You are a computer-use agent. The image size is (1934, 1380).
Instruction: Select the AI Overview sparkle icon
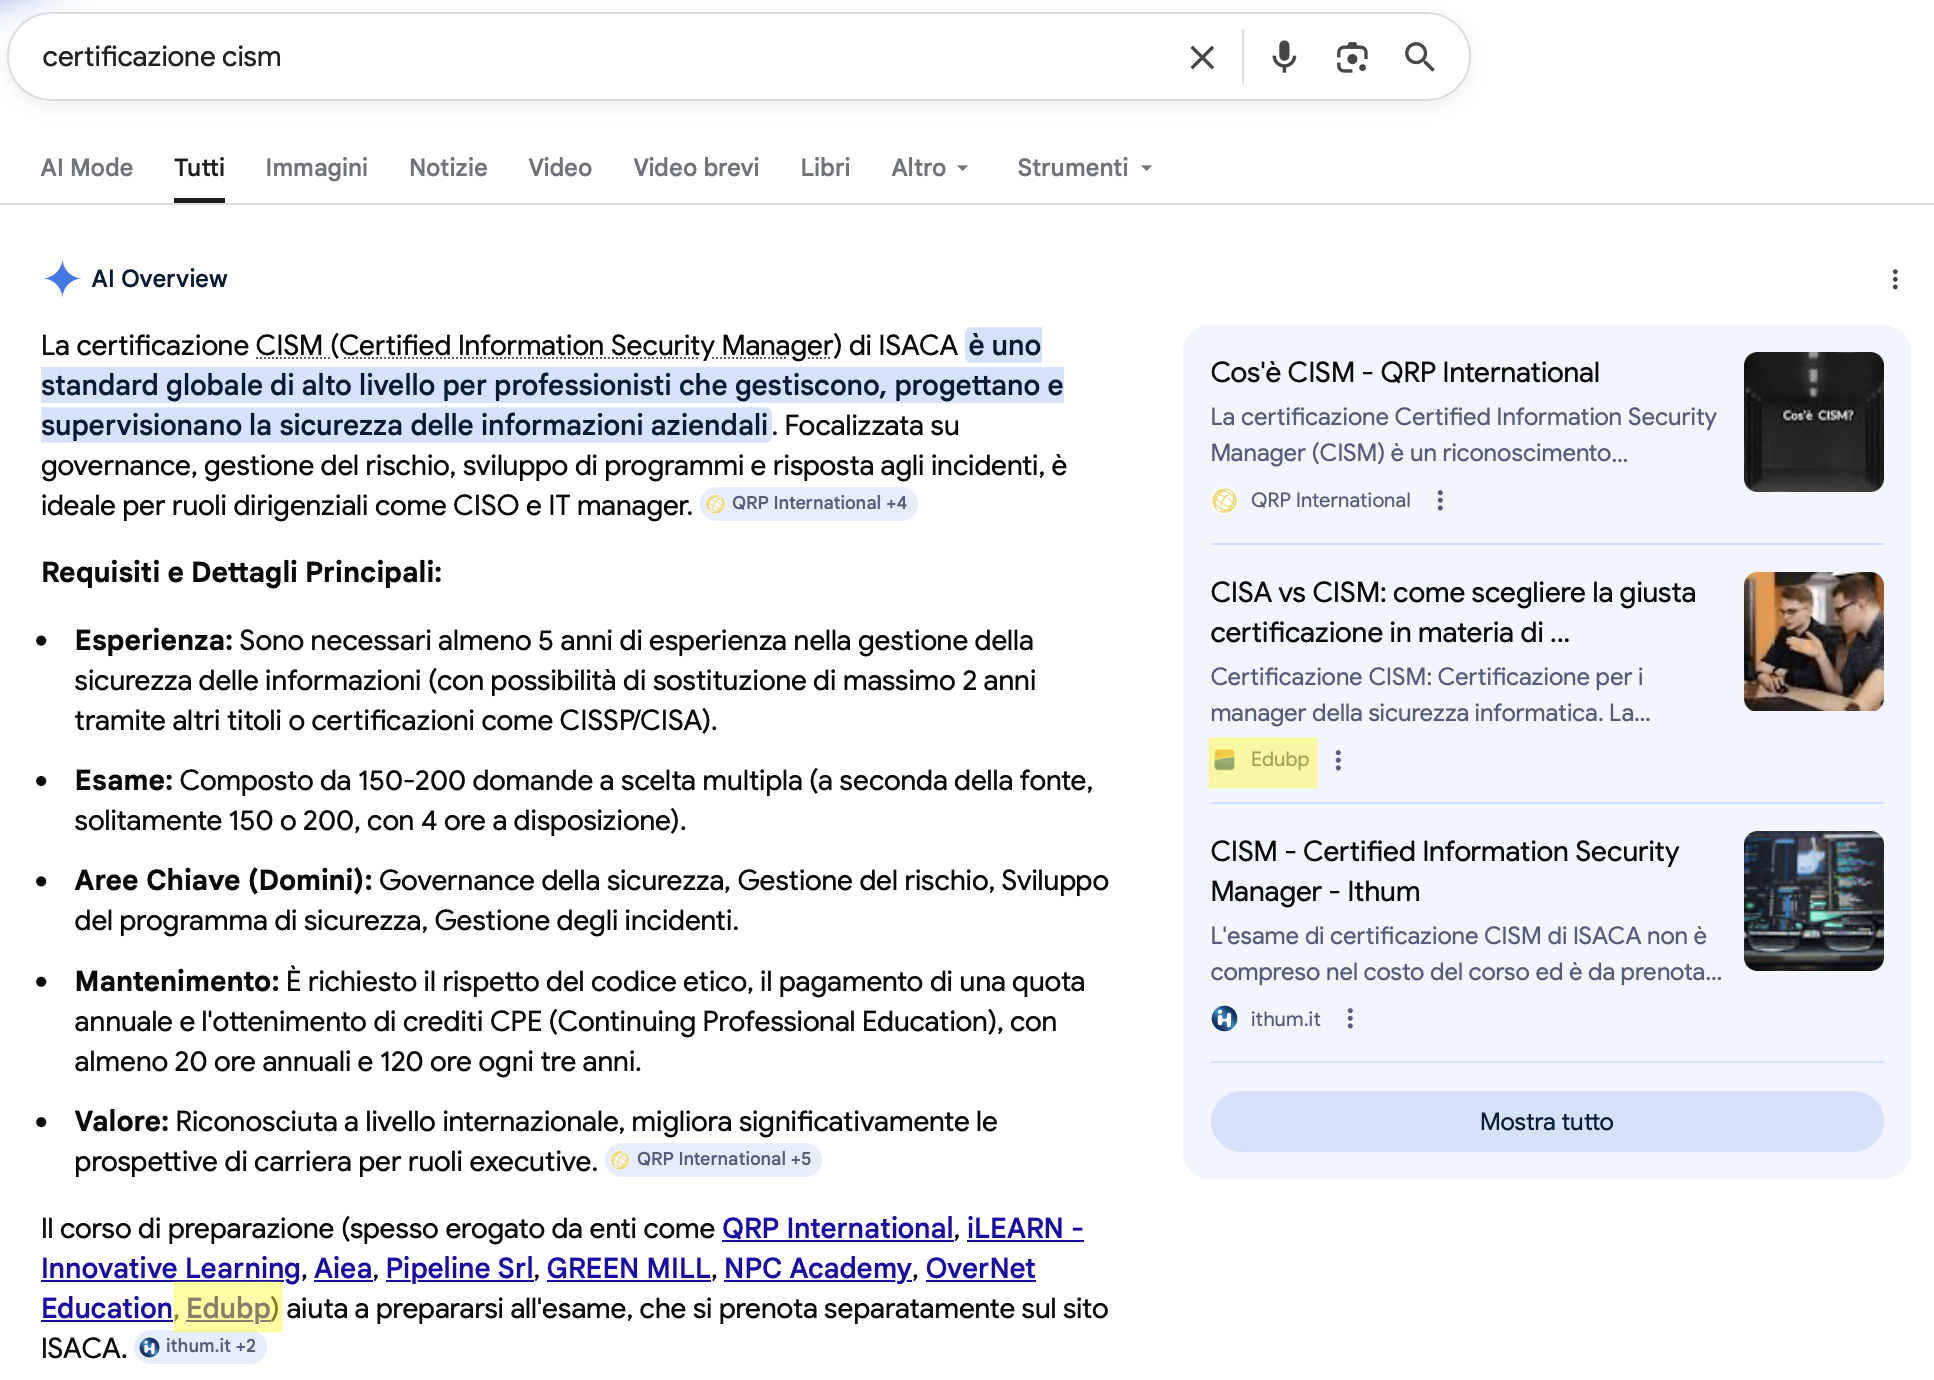(x=62, y=279)
